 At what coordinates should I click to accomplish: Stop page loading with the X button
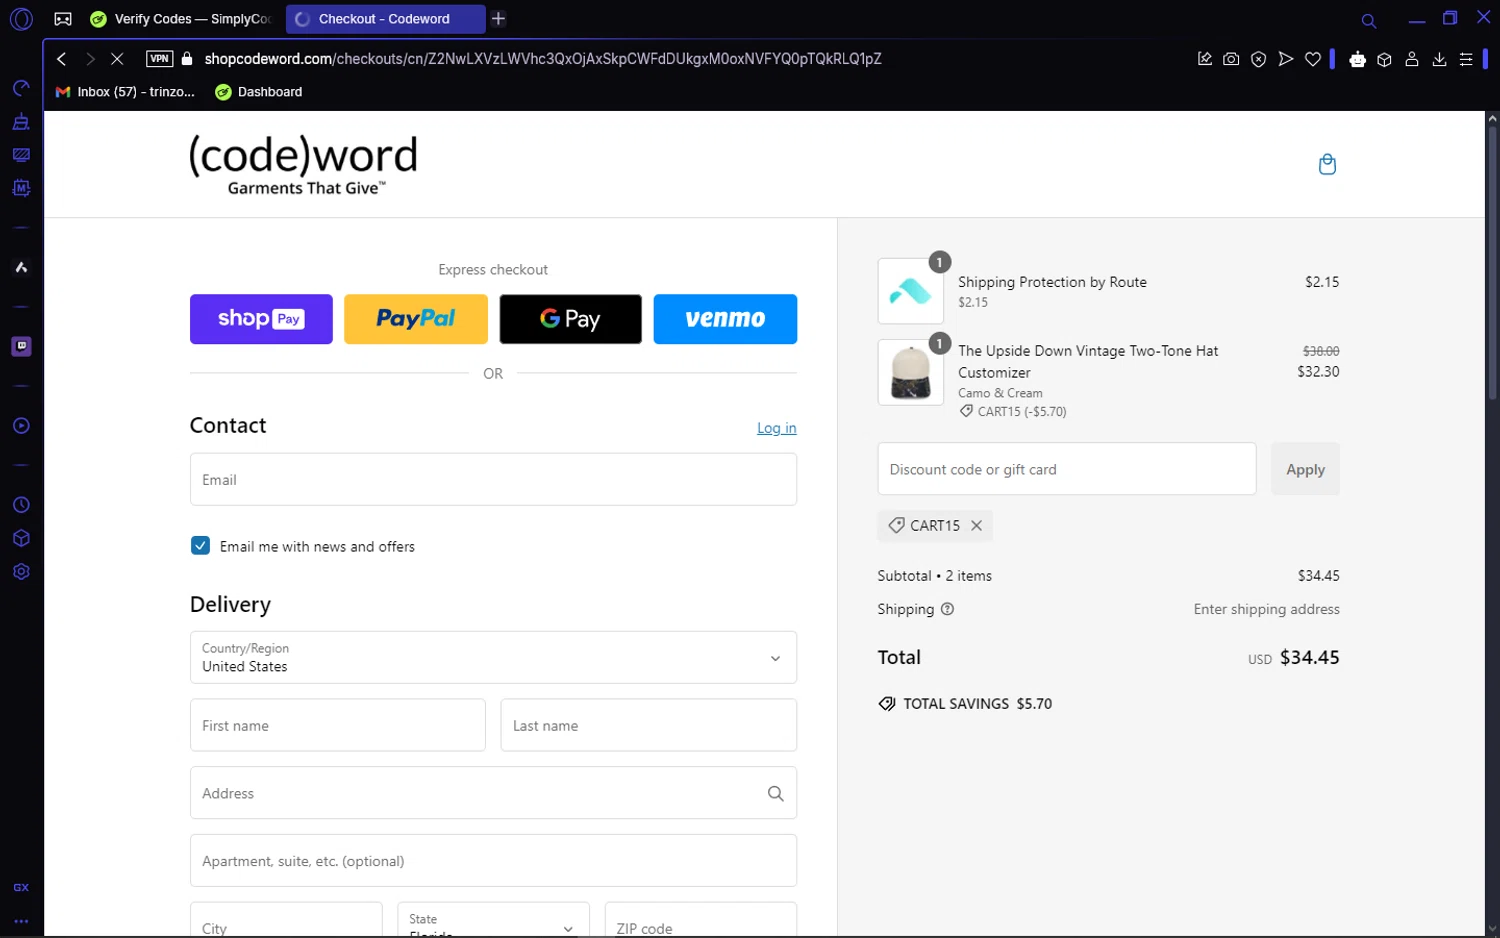coord(117,59)
